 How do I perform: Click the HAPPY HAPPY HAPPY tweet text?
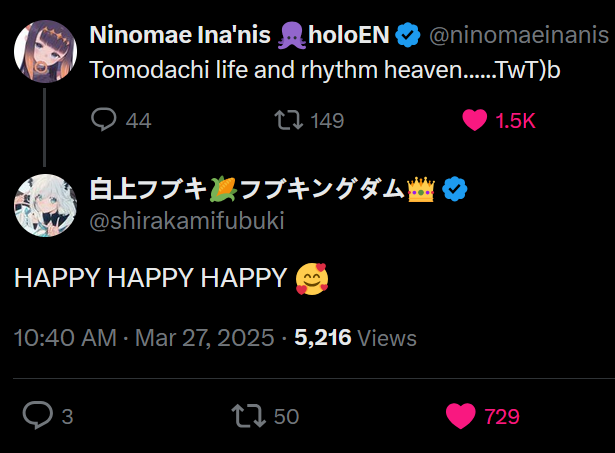point(150,279)
